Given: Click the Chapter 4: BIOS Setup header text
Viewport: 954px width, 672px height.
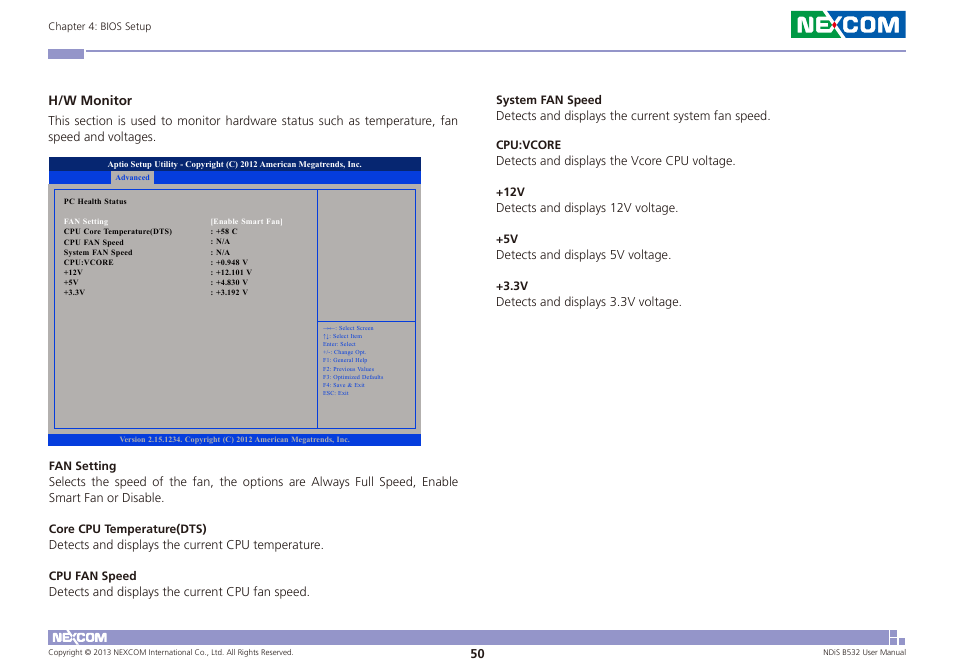Looking at the screenshot, I should [100, 26].
